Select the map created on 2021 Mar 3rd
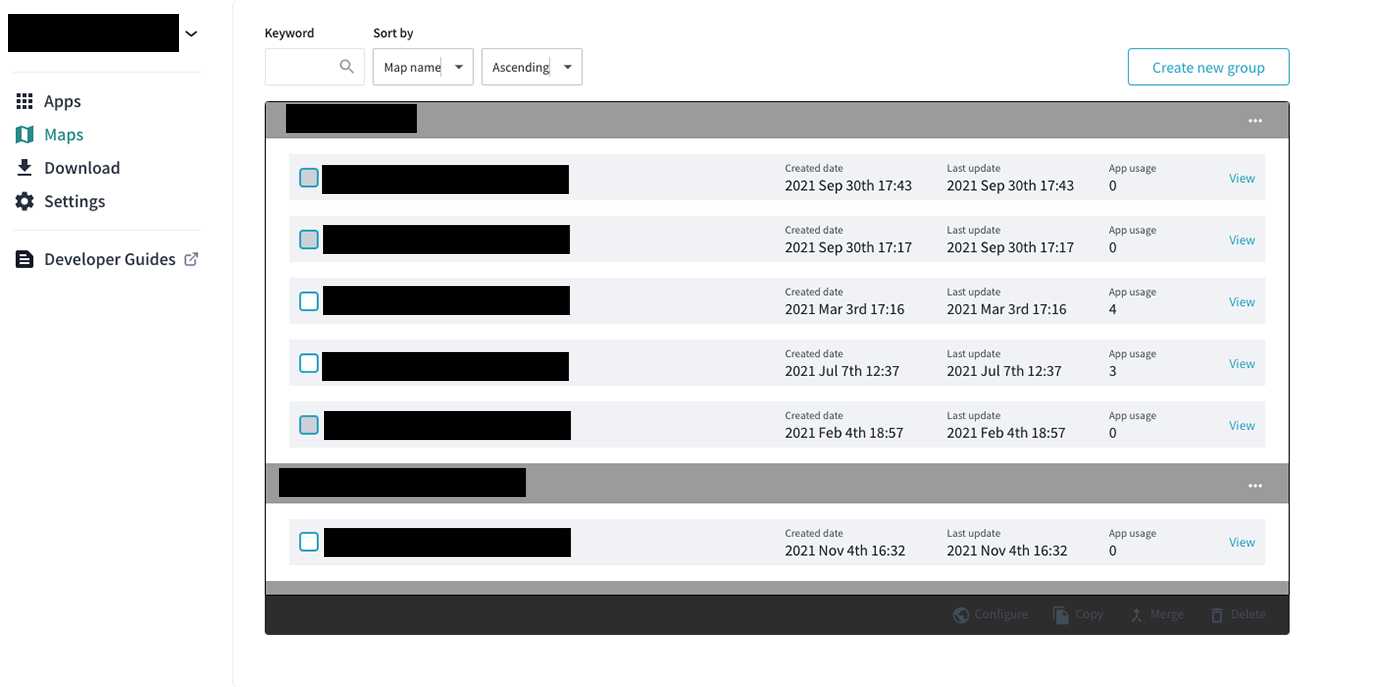This screenshot has width=1376, height=687. click(x=308, y=301)
